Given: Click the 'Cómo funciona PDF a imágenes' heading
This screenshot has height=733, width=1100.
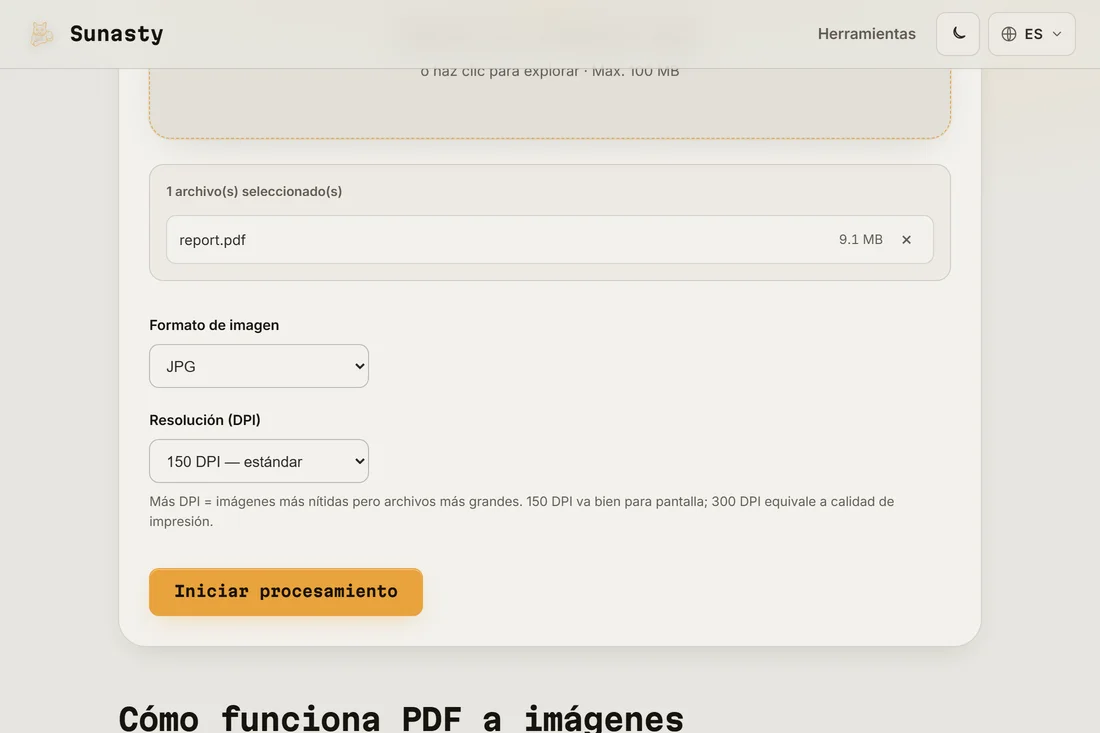Looking at the screenshot, I should (401, 718).
